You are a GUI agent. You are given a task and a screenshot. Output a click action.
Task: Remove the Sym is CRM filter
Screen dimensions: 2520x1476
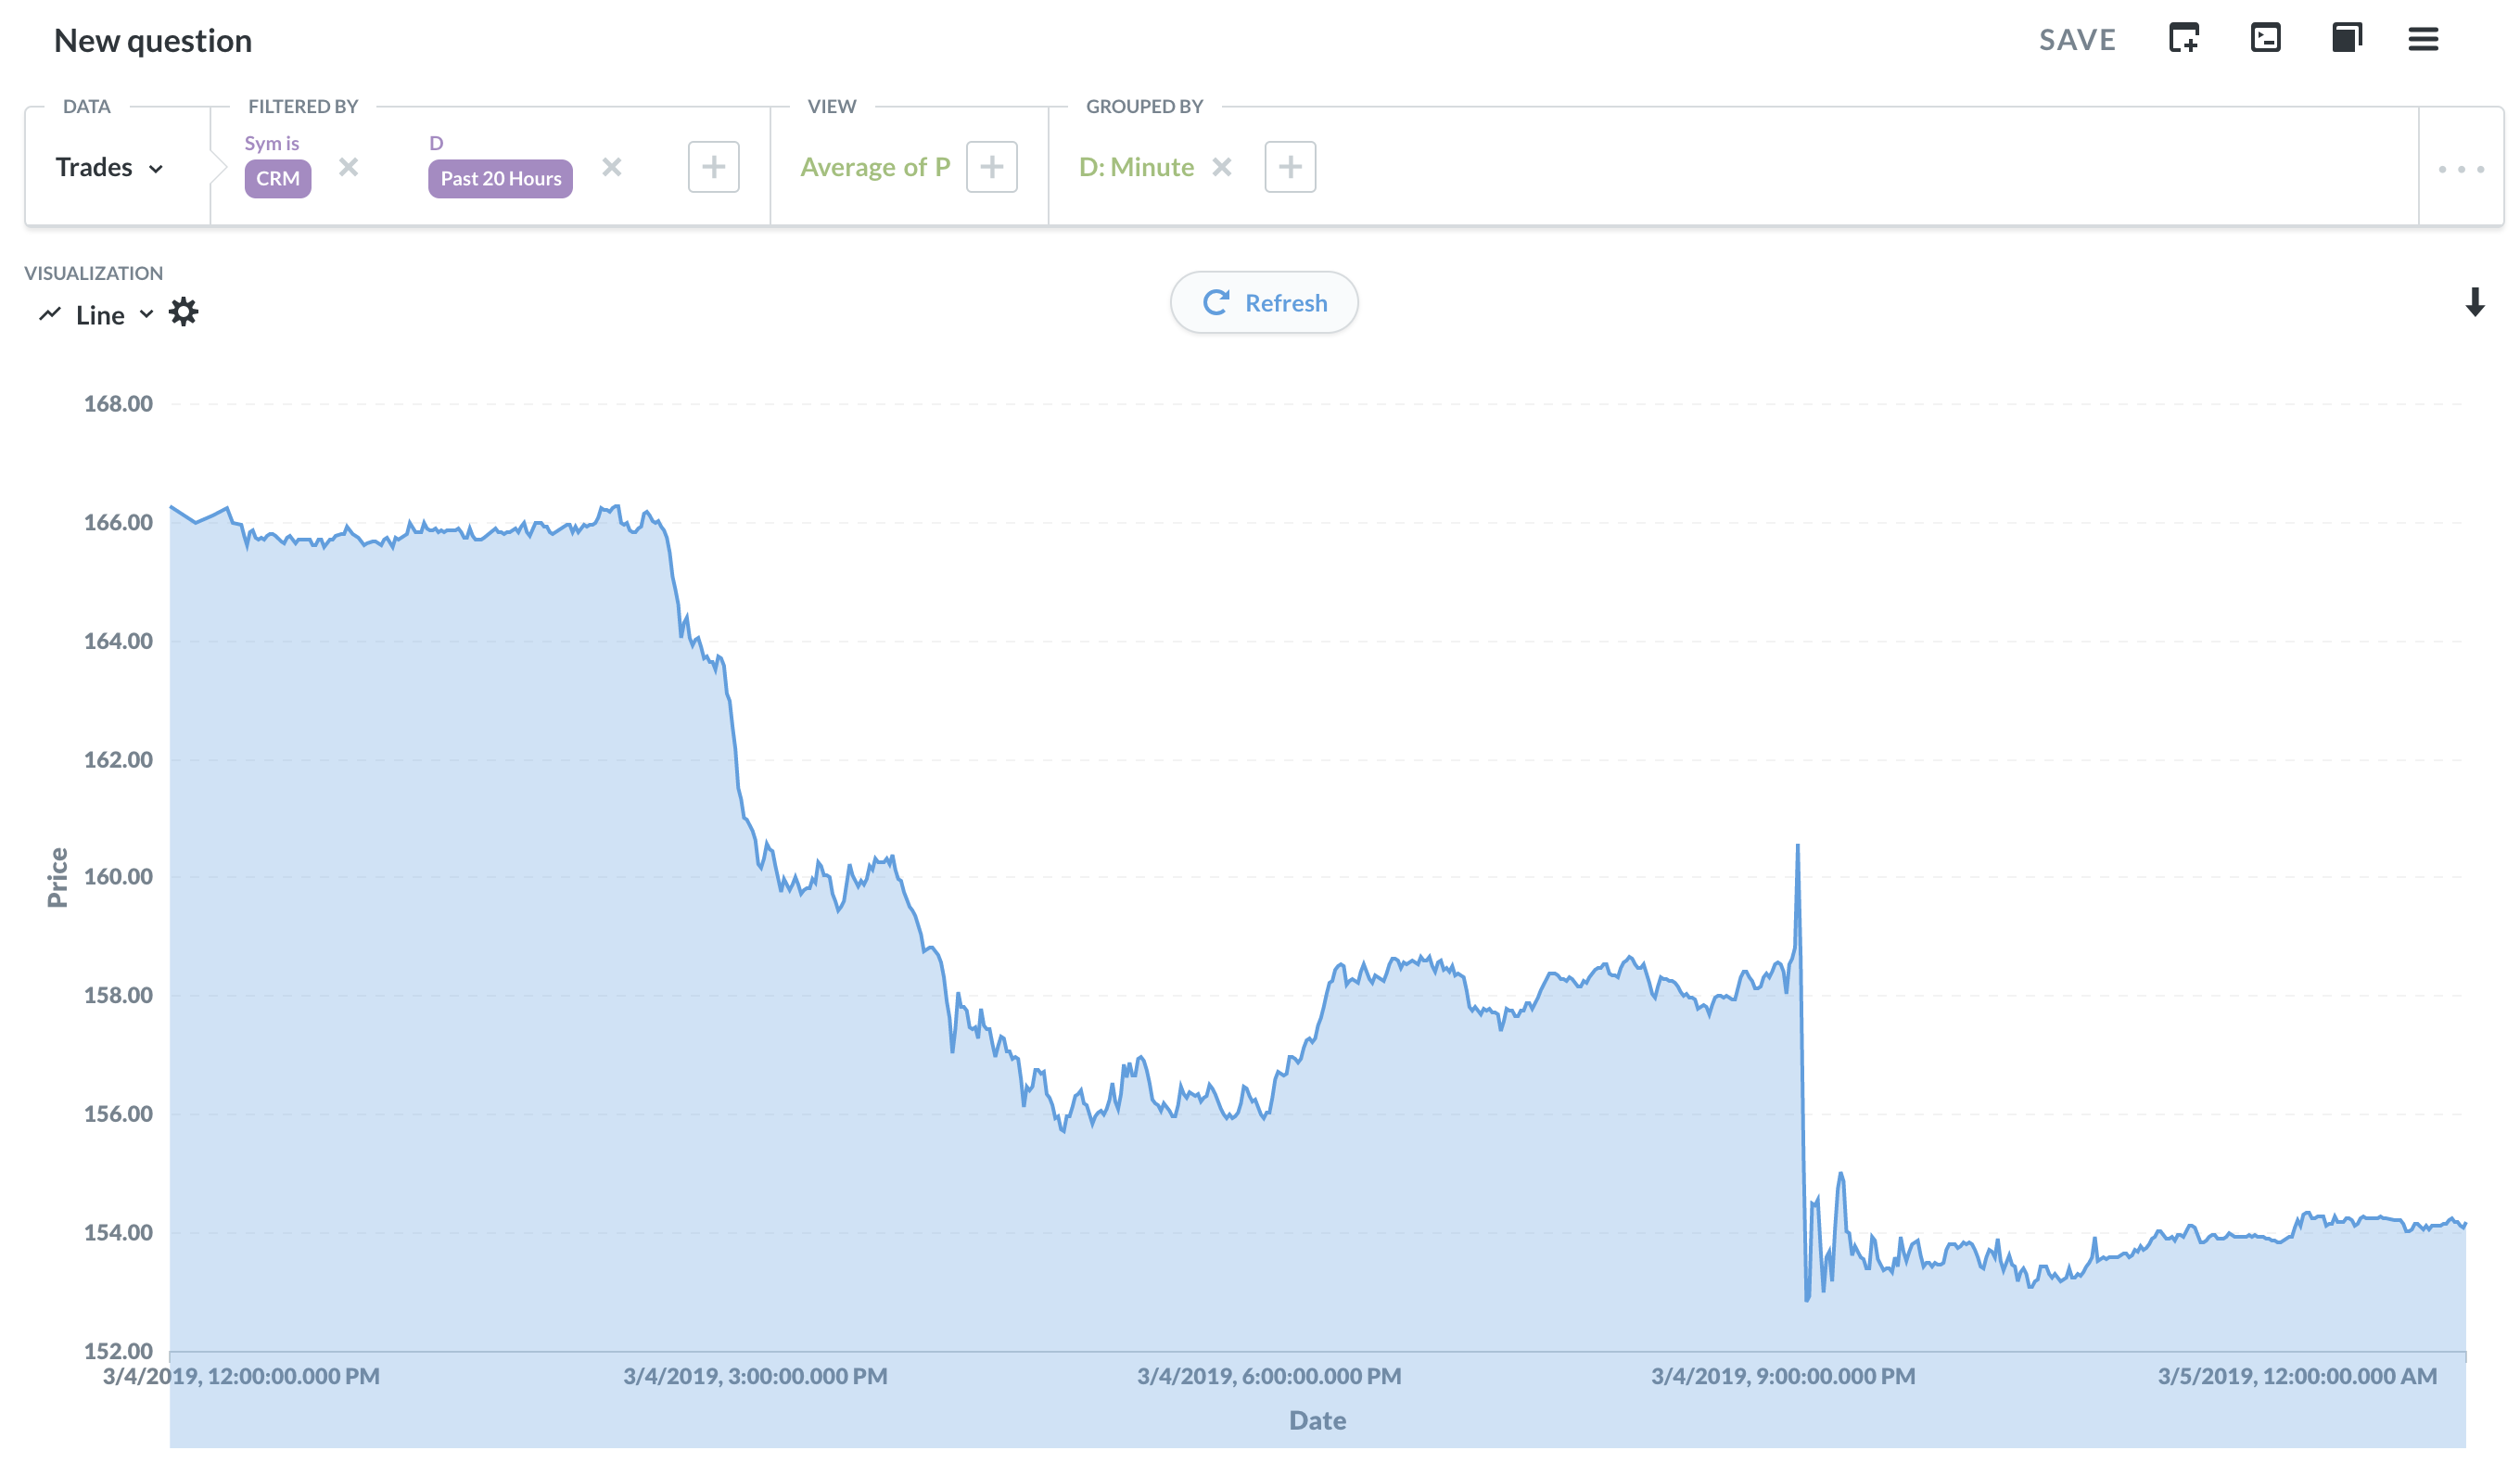(x=348, y=166)
